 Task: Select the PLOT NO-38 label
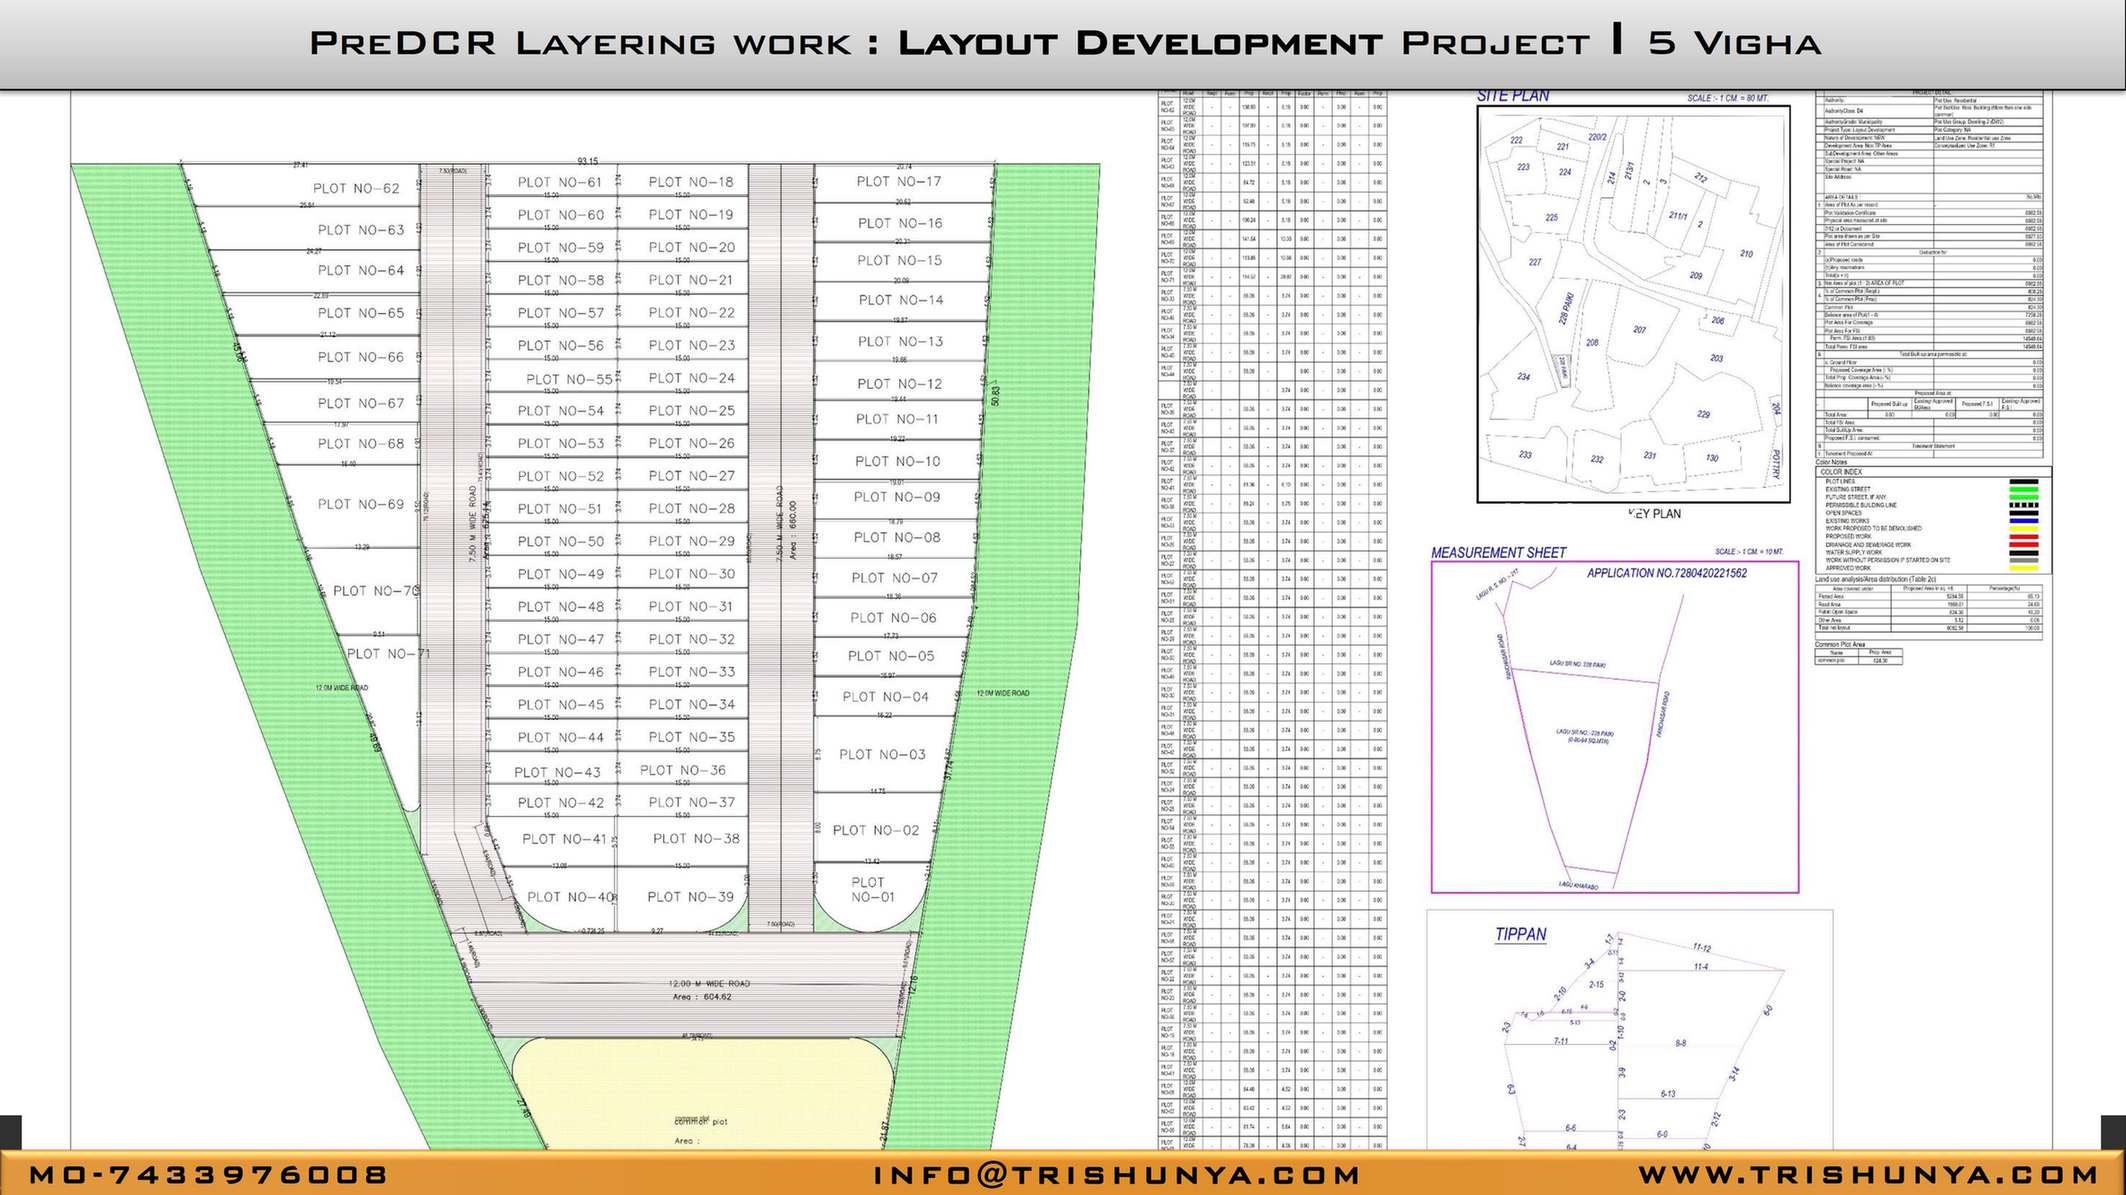coord(696,838)
